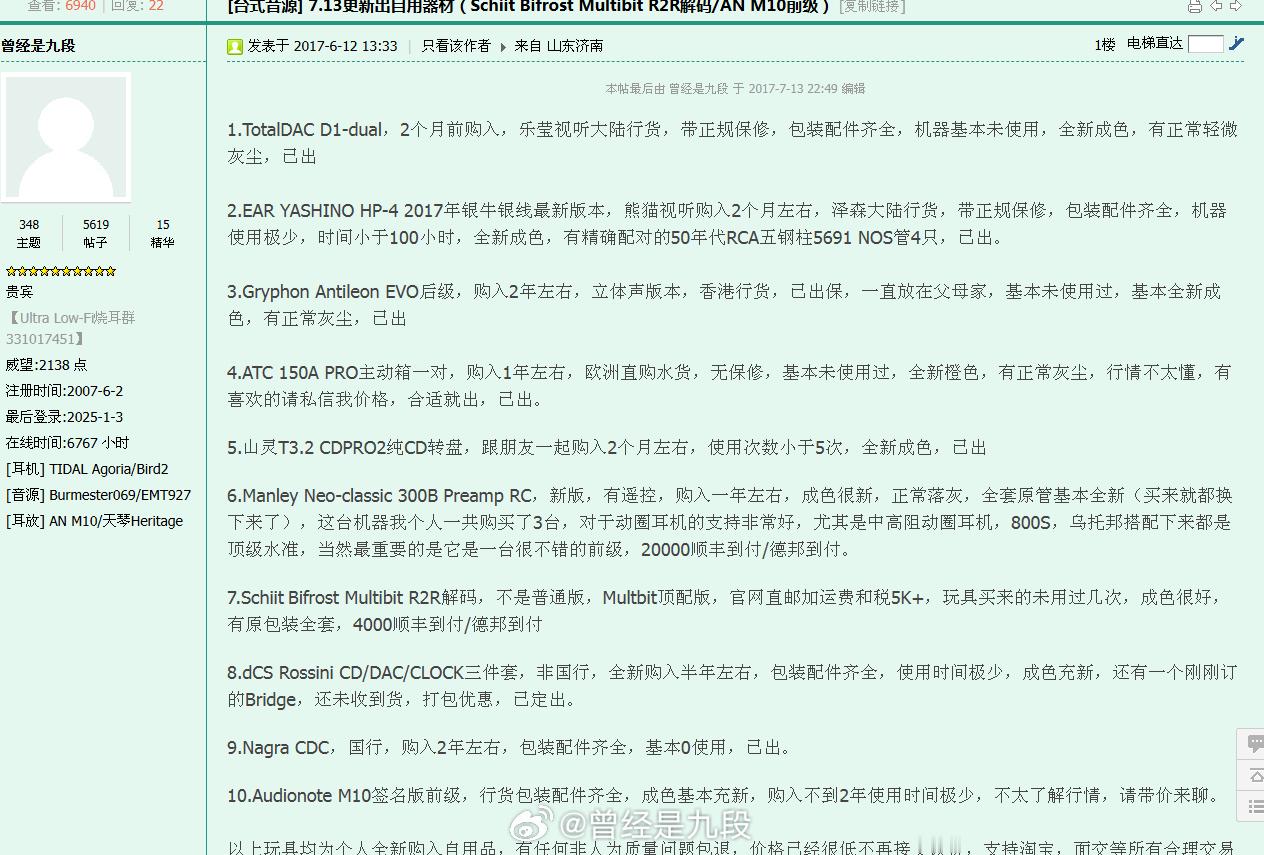Viewport: 1264px width, 855px height.
Task: Click [音源] Burmester069/EMT927 line
Action: pyautogui.click(x=98, y=495)
